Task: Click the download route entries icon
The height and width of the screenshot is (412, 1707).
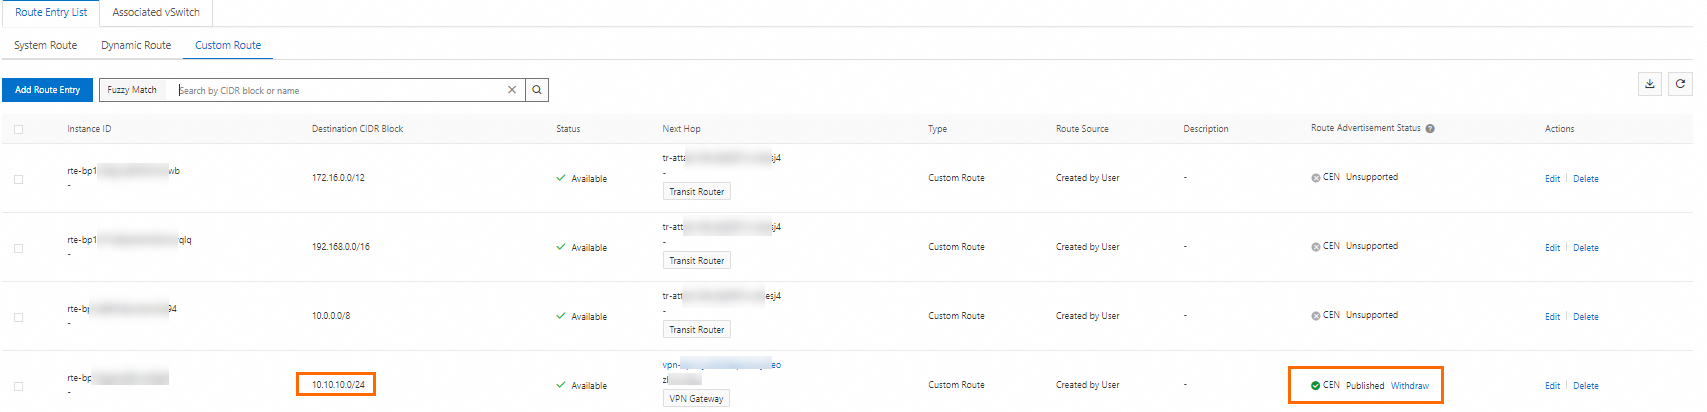Action: (1650, 84)
